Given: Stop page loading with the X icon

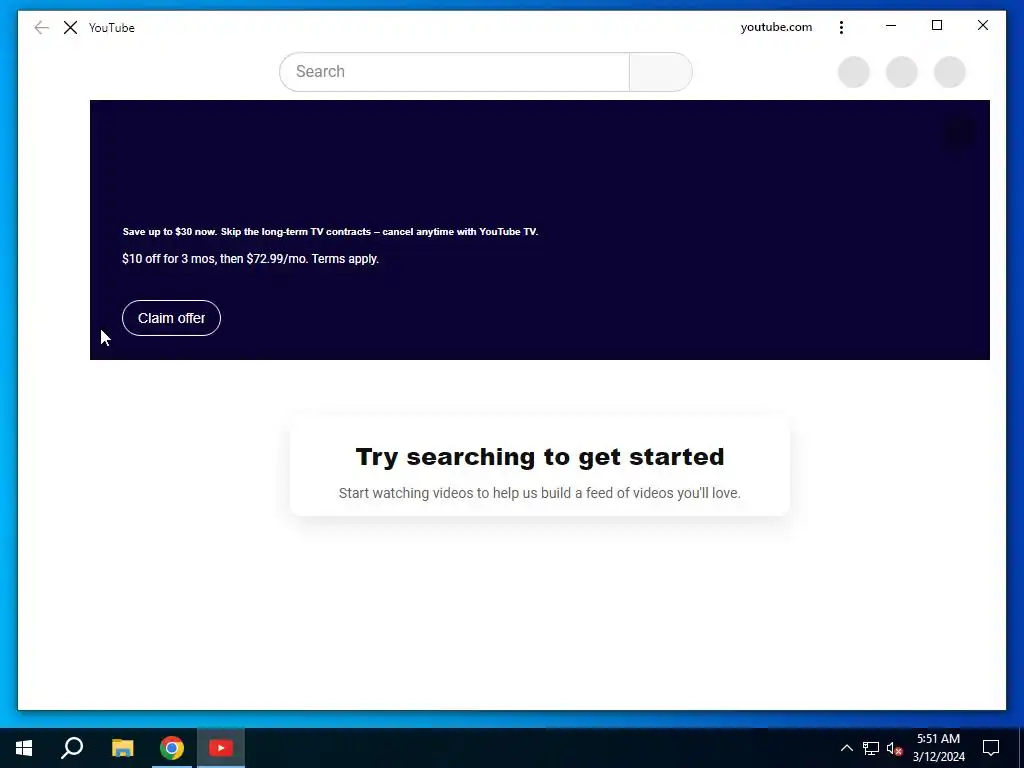Looking at the screenshot, I should click(71, 27).
